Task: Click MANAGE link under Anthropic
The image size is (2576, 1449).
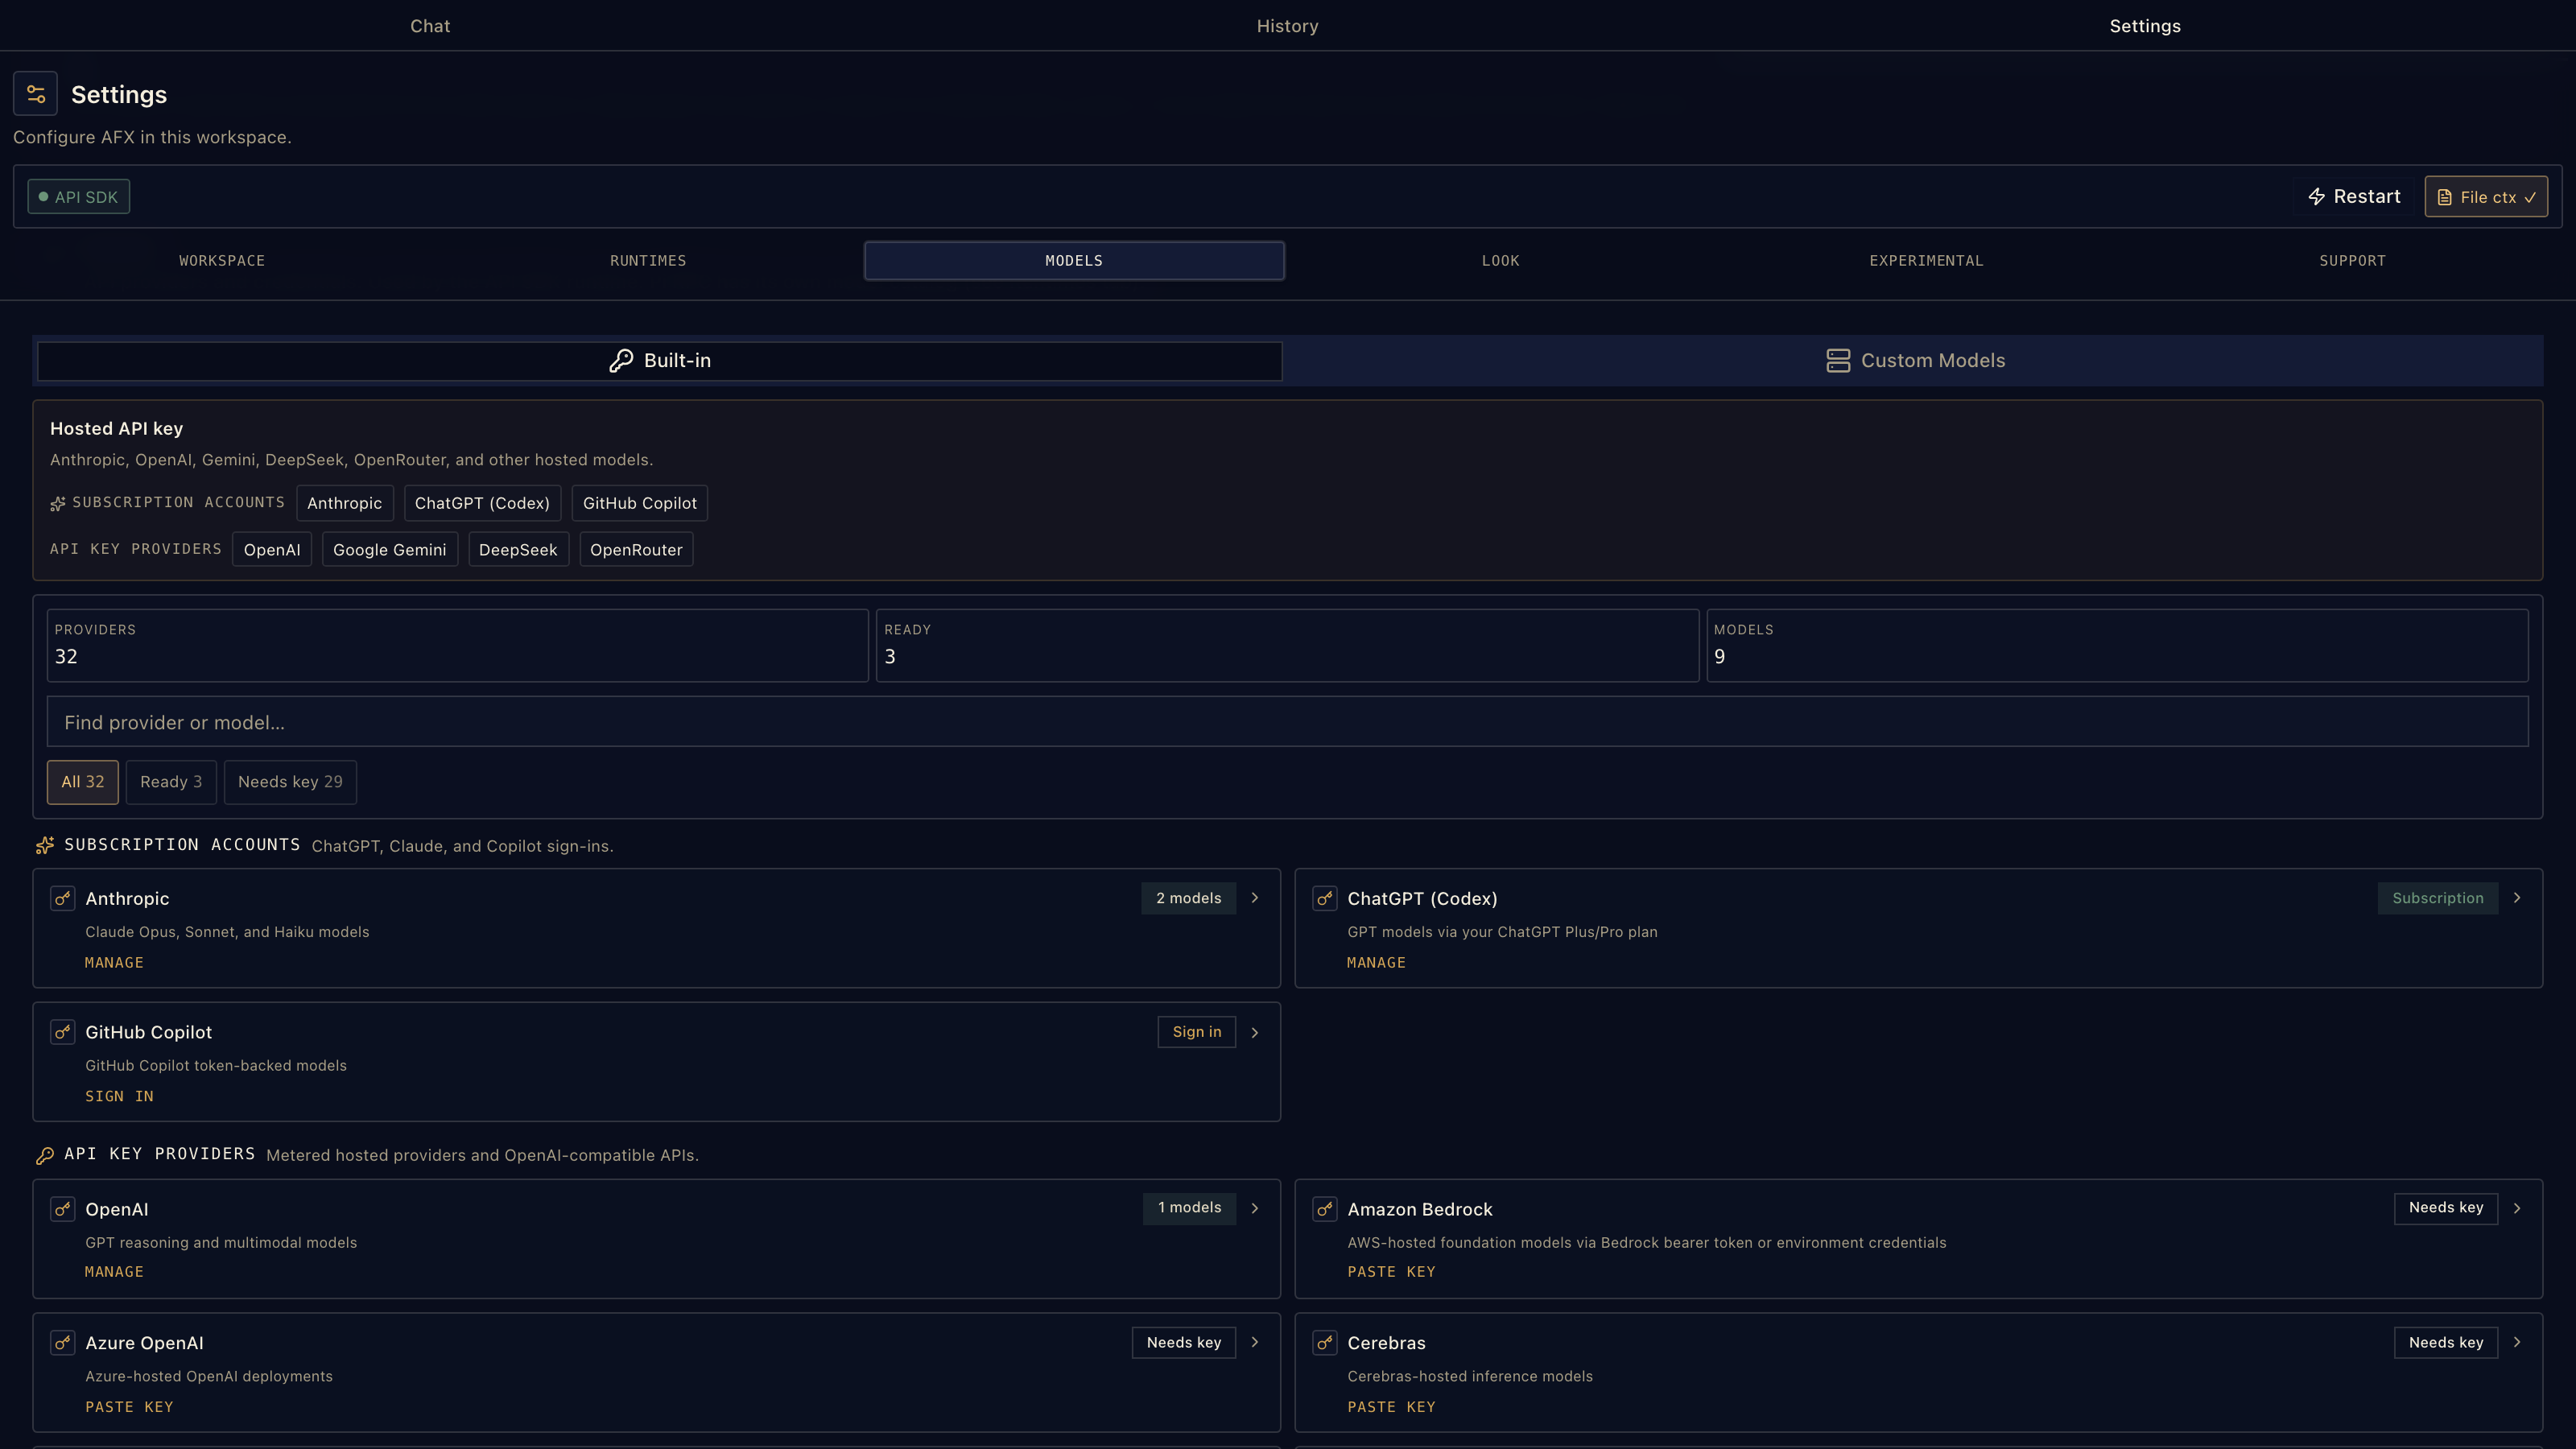Action: click(x=114, y=963)
